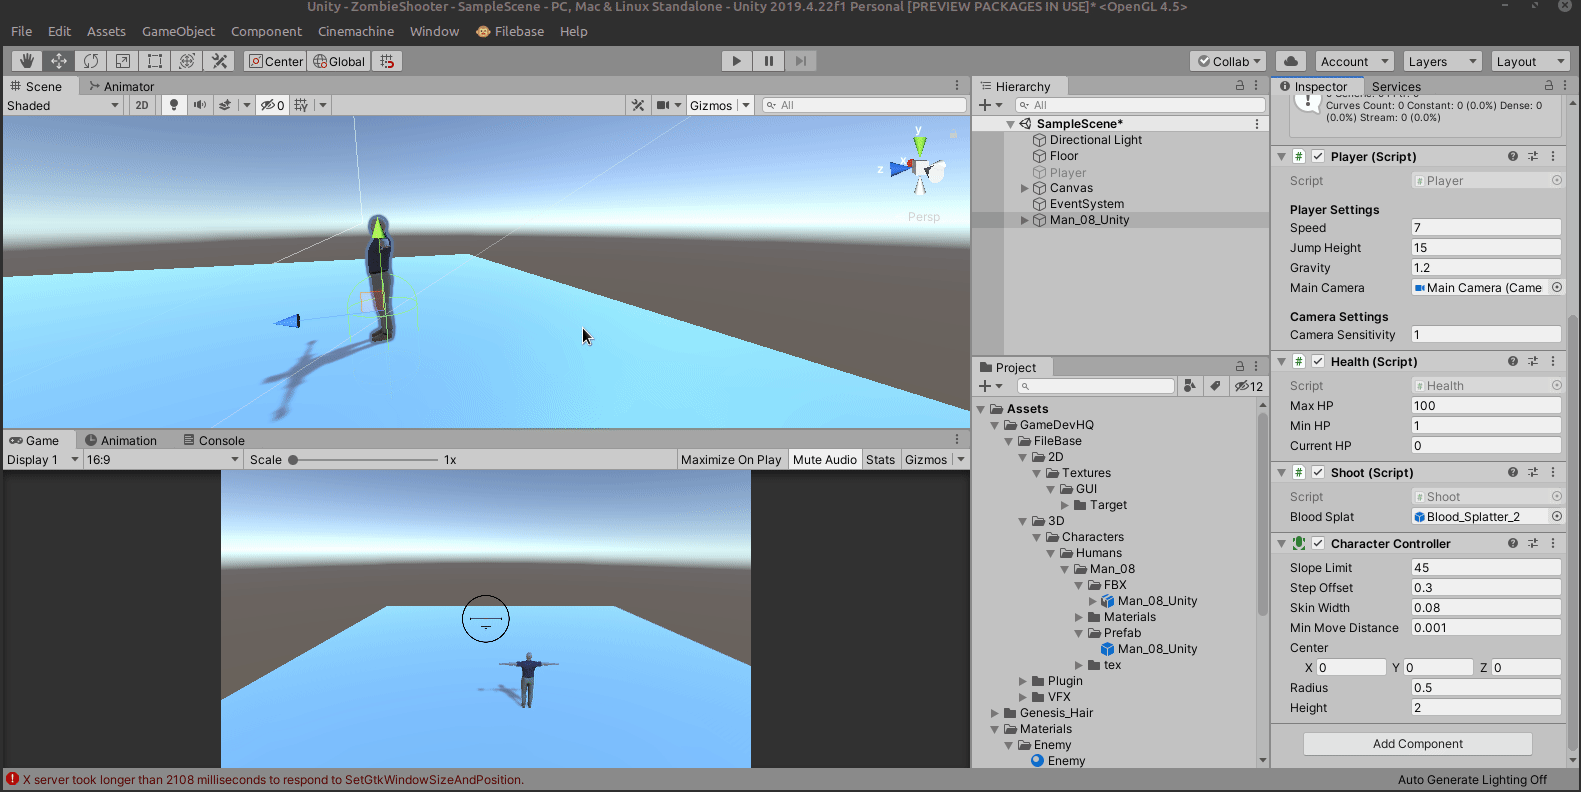Open the Scene view Gizmos dropdown arrow
Image resolution: width=1581 pixels, height=792 pixels.
click(746, 105)
